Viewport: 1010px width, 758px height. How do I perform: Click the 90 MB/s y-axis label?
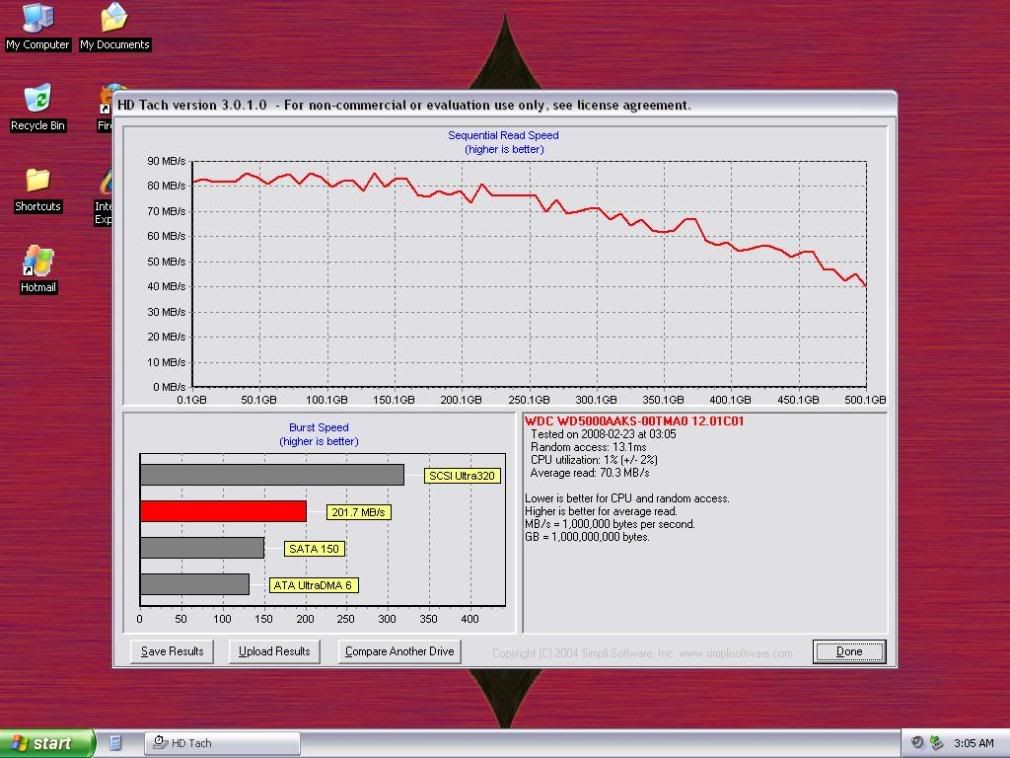[x=166, y=161]
